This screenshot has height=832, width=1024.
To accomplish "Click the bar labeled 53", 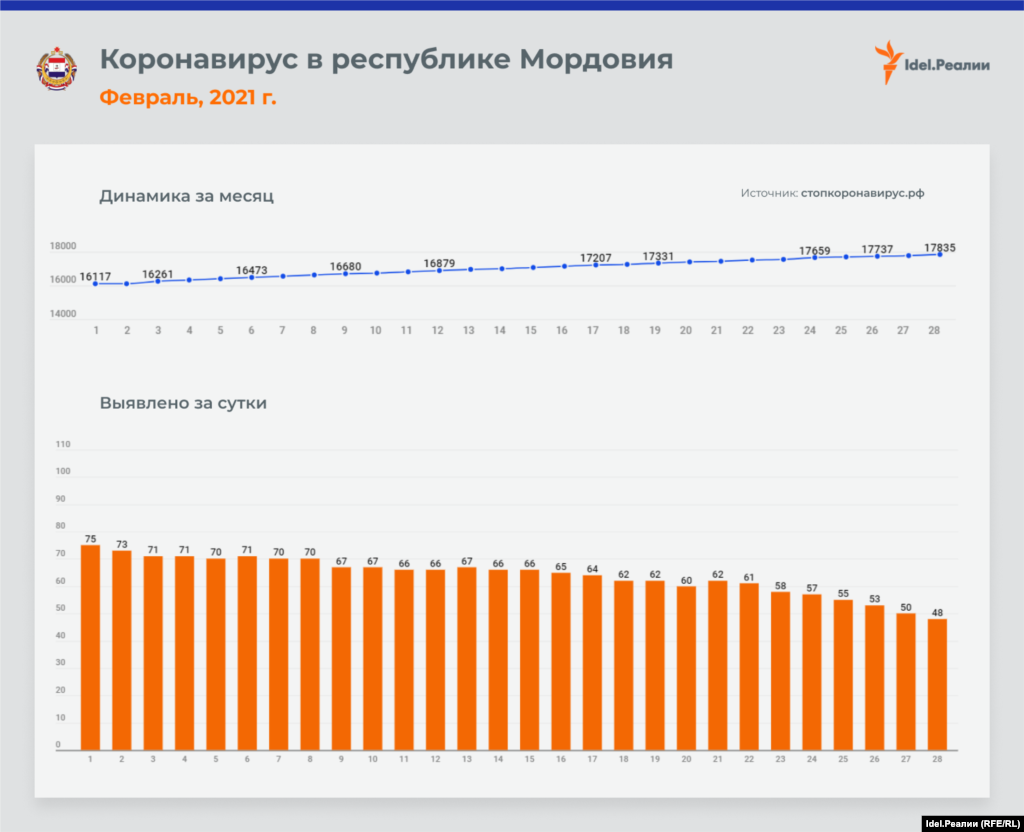I will click(x=874, y=677).
